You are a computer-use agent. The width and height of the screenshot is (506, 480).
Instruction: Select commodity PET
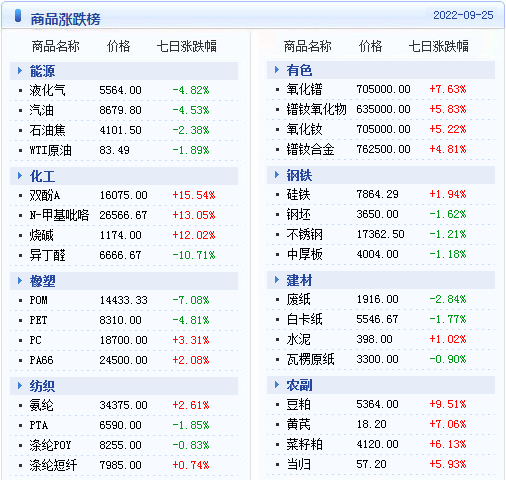click(38, 320)
